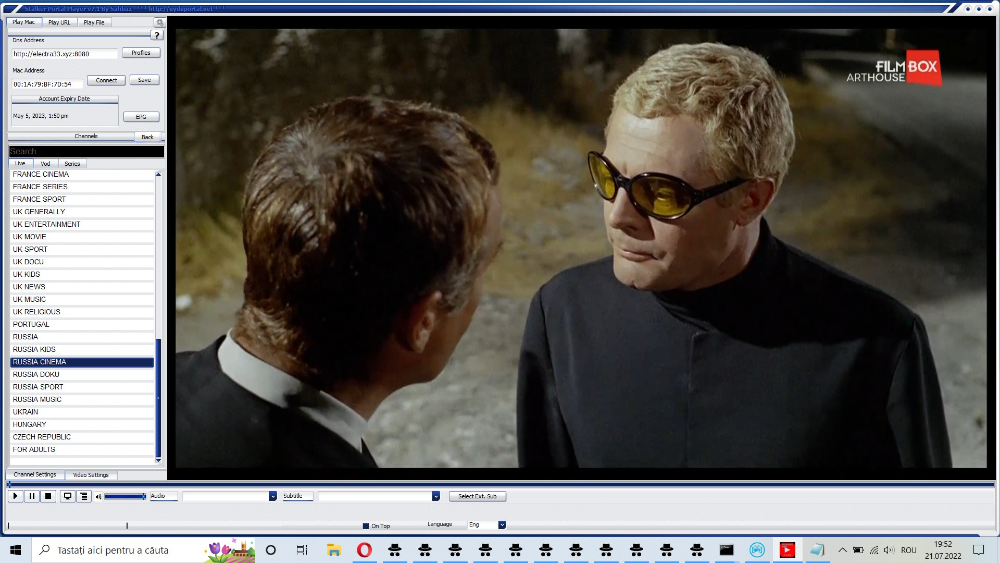Open the blue circular app in taskbar

pyautogui.click(x=757, y=550)
